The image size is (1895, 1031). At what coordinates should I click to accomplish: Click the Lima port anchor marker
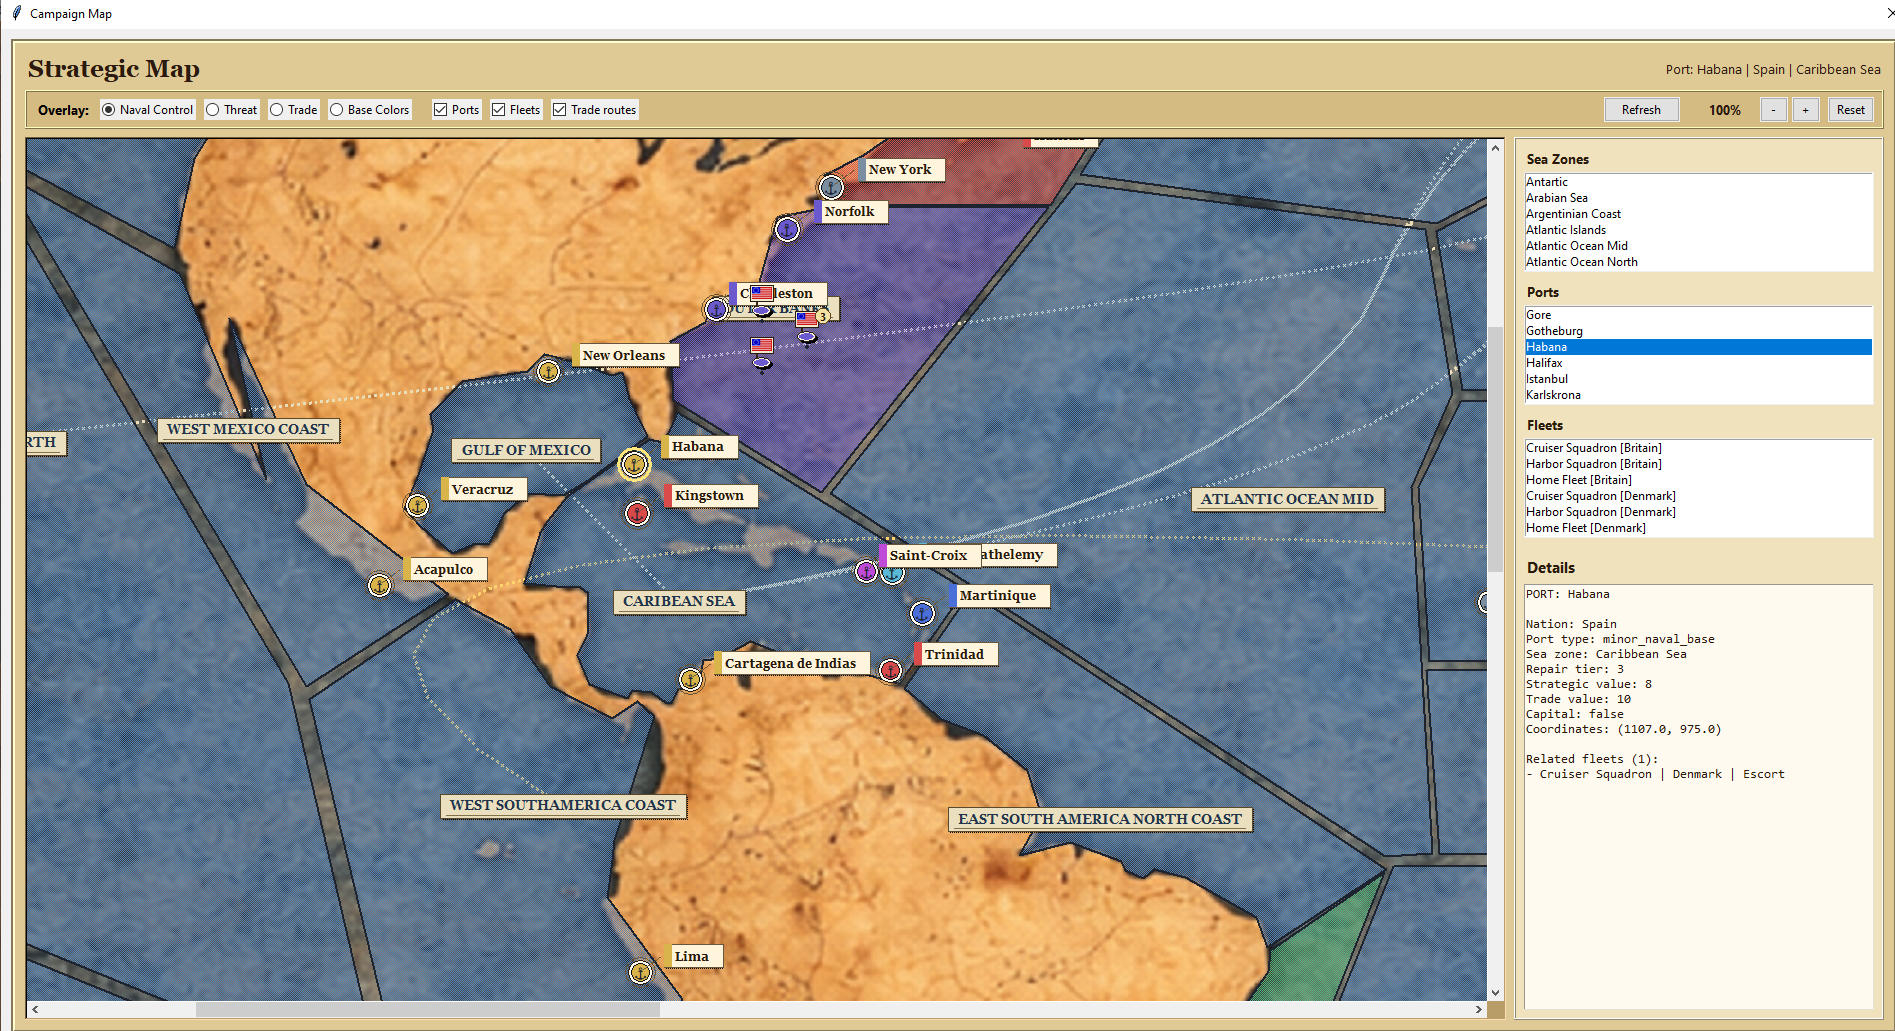click(640, 972)
